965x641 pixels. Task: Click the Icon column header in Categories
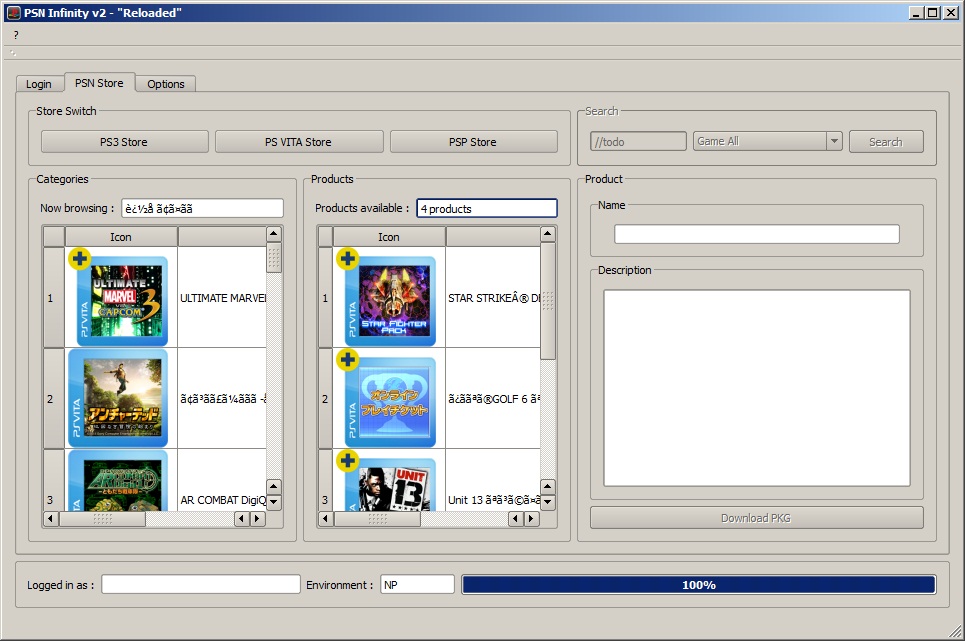point(121,237)
